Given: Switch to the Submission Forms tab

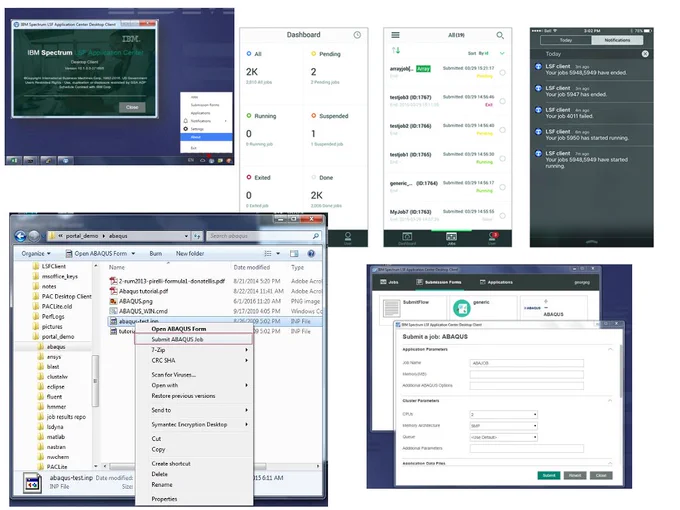Looking at the screenshot, I should click(438, 282).
